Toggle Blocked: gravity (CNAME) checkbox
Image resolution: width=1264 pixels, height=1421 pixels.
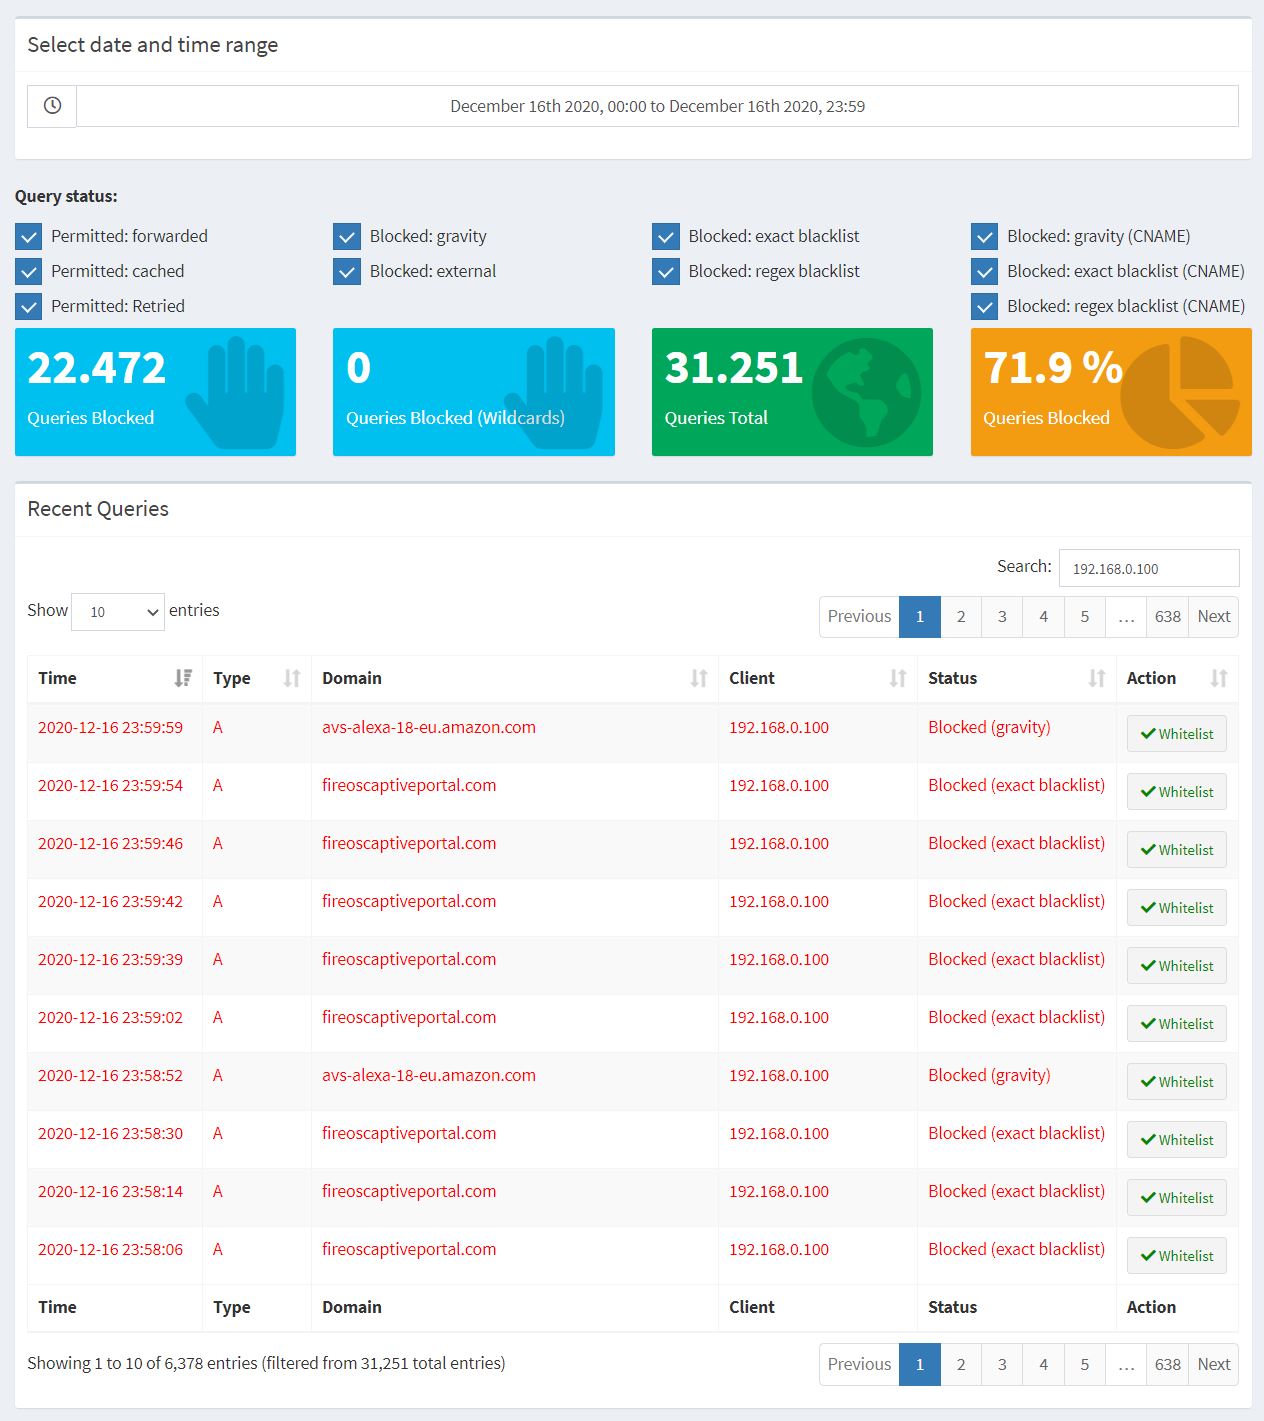(x=985, y=237)
